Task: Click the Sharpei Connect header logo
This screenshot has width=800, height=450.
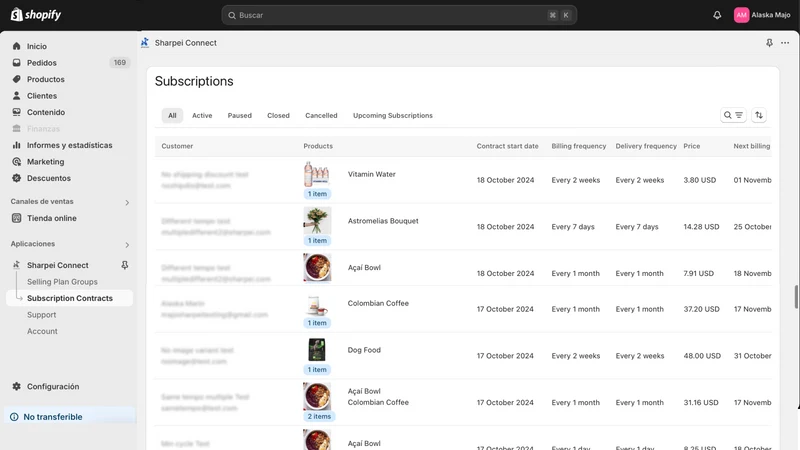Action: [x=145, y=43]
